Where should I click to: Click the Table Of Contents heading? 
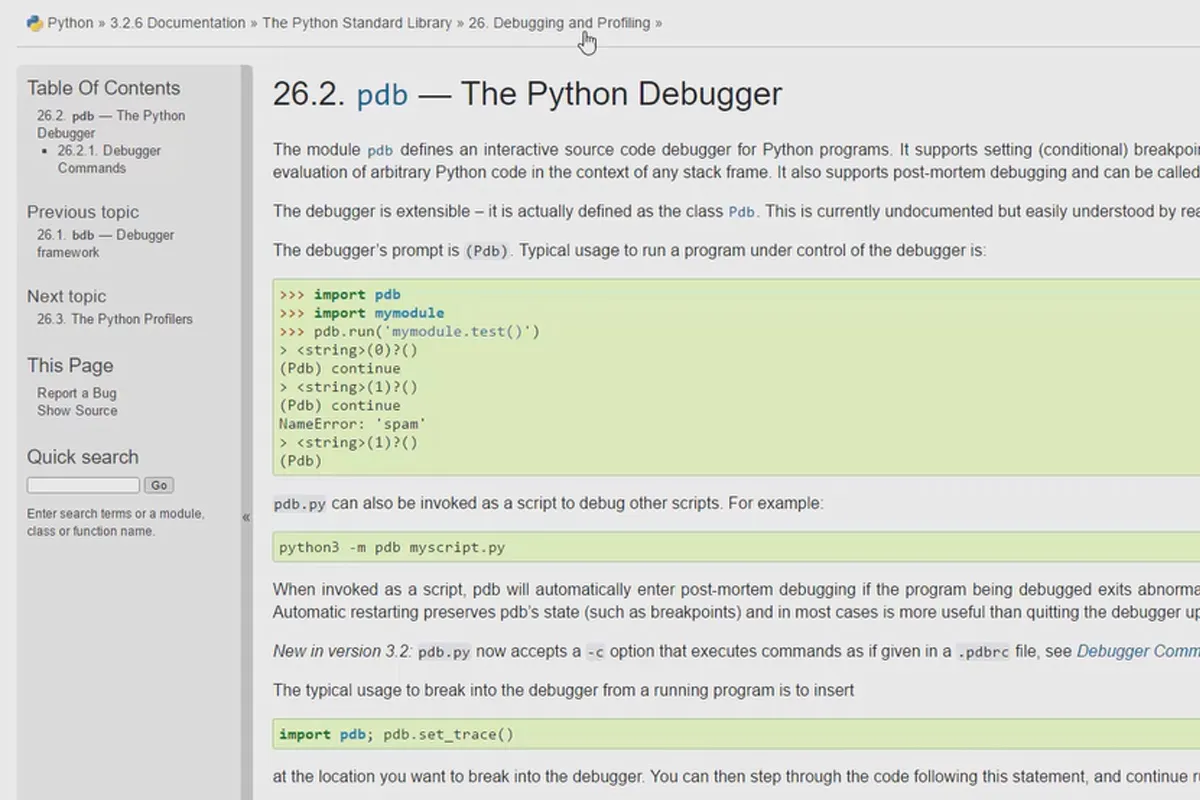[104, 88]
